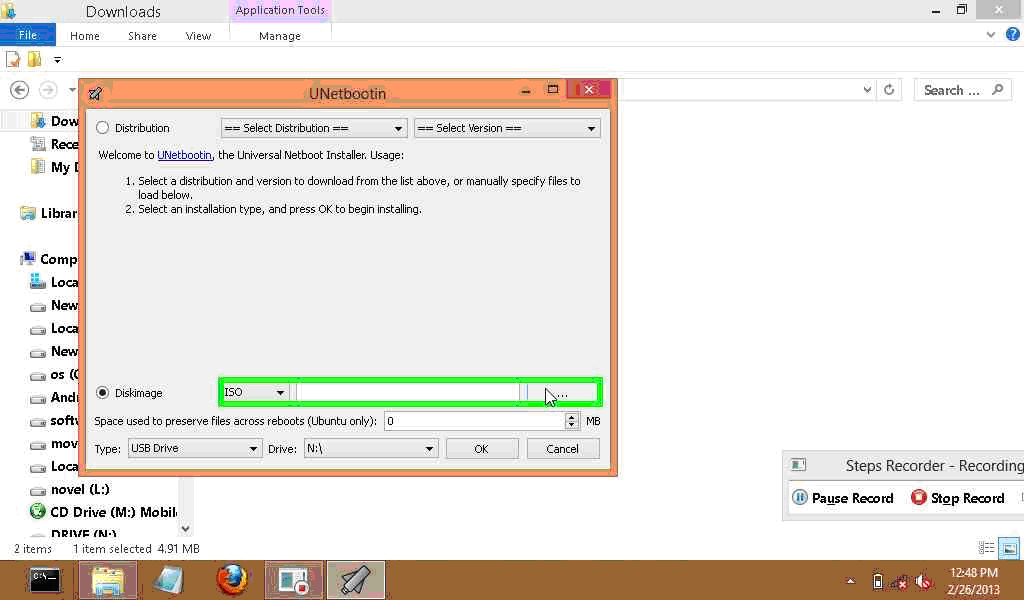The height and width of the screenshot is (600, 1024).
Task: Switch to large icons view icon
Action: (x=1009, y=548)
